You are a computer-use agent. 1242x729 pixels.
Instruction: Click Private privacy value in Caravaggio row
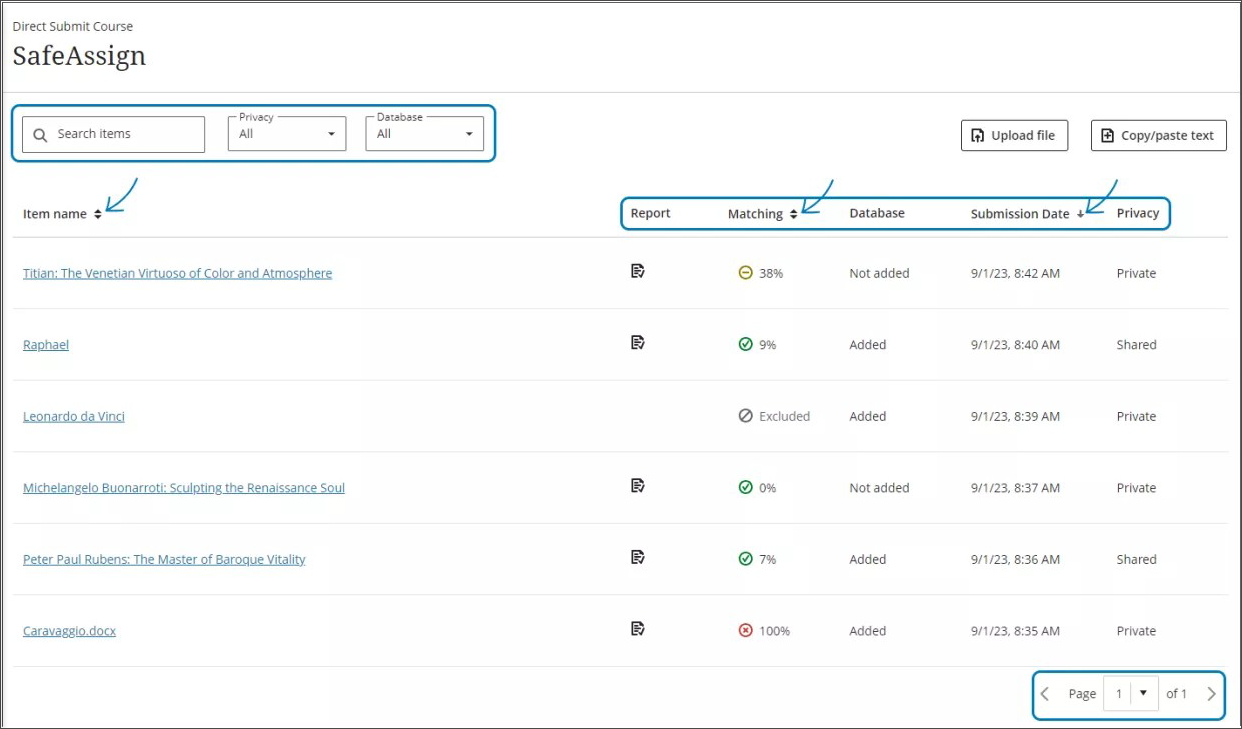pos(1136,631)
